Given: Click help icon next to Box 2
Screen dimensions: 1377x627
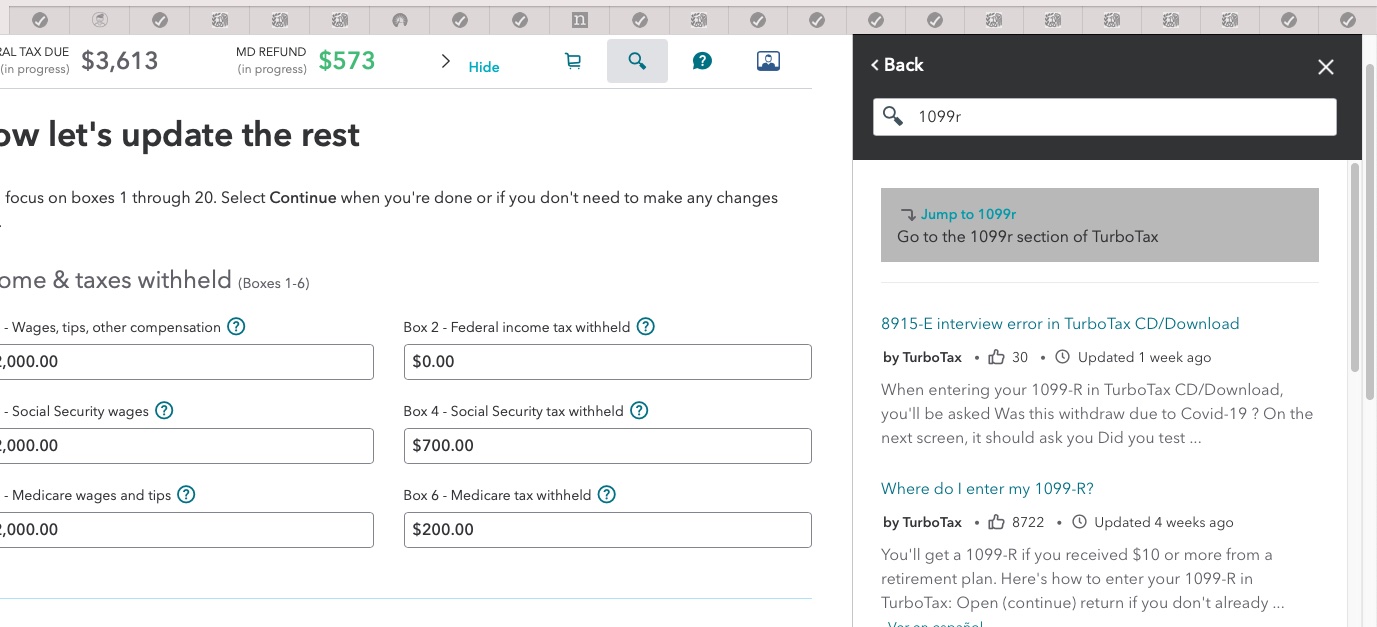Looking at the screenshot, I should [x=646, y=327].
